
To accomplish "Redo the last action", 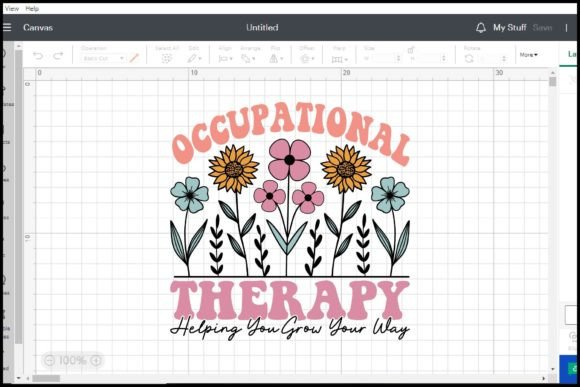I will (x=58, y=56).
